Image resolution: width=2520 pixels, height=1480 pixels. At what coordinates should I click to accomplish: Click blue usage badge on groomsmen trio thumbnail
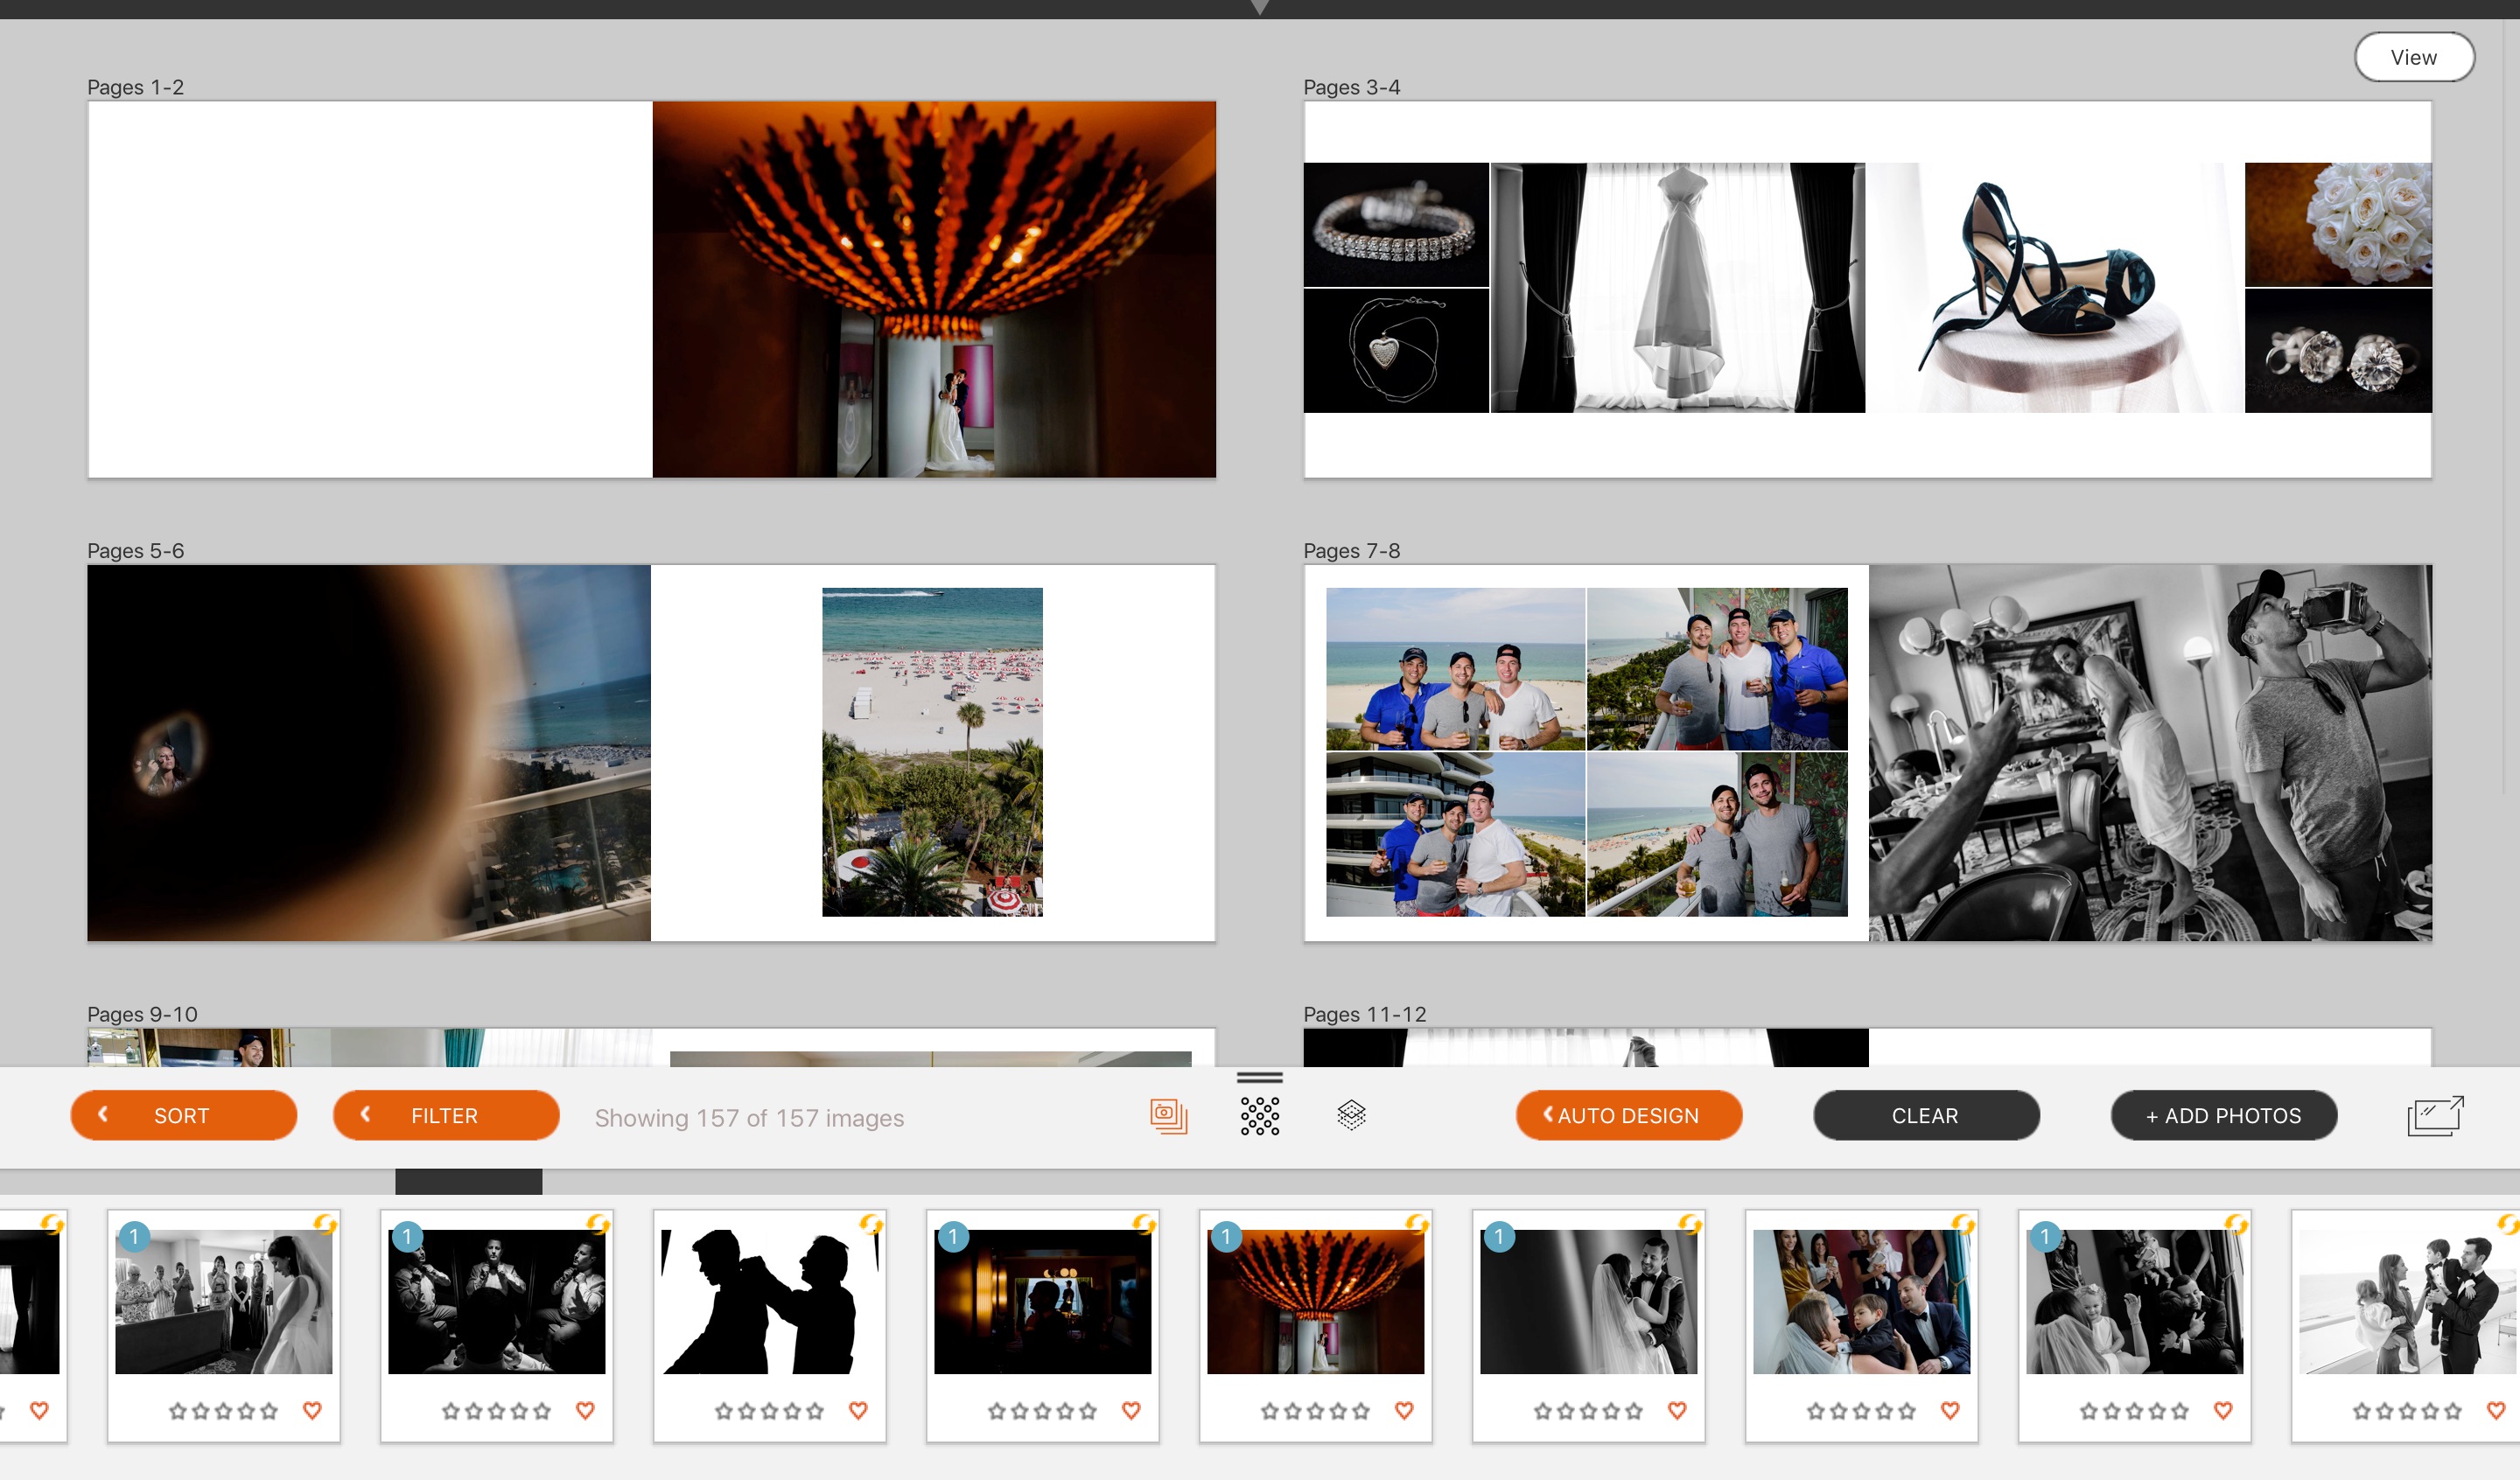pos(407,1237)
